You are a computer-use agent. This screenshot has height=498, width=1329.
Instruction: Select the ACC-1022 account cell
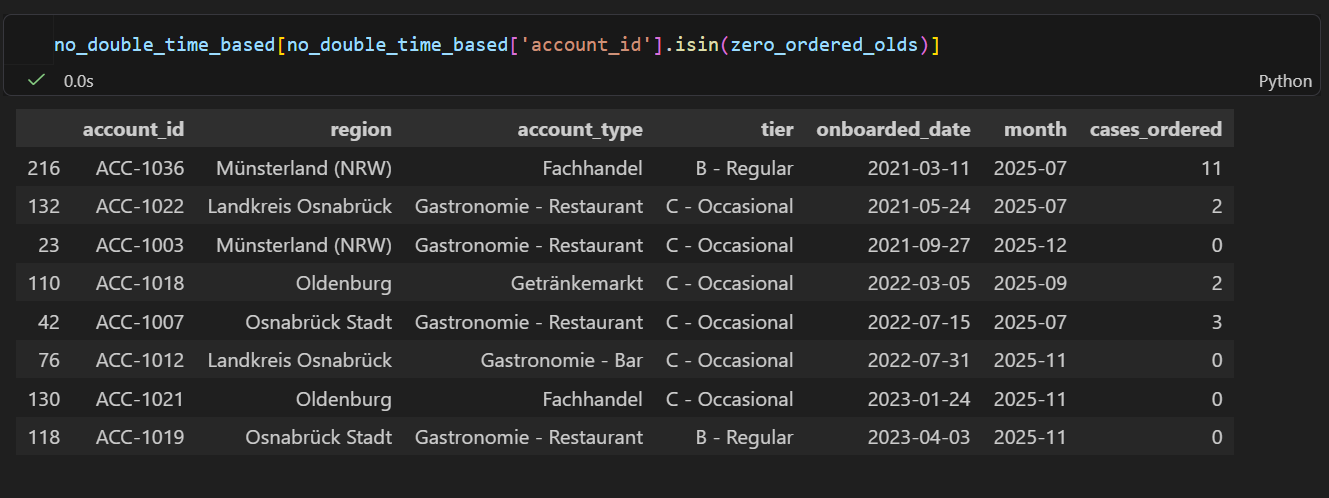[140, 207]
